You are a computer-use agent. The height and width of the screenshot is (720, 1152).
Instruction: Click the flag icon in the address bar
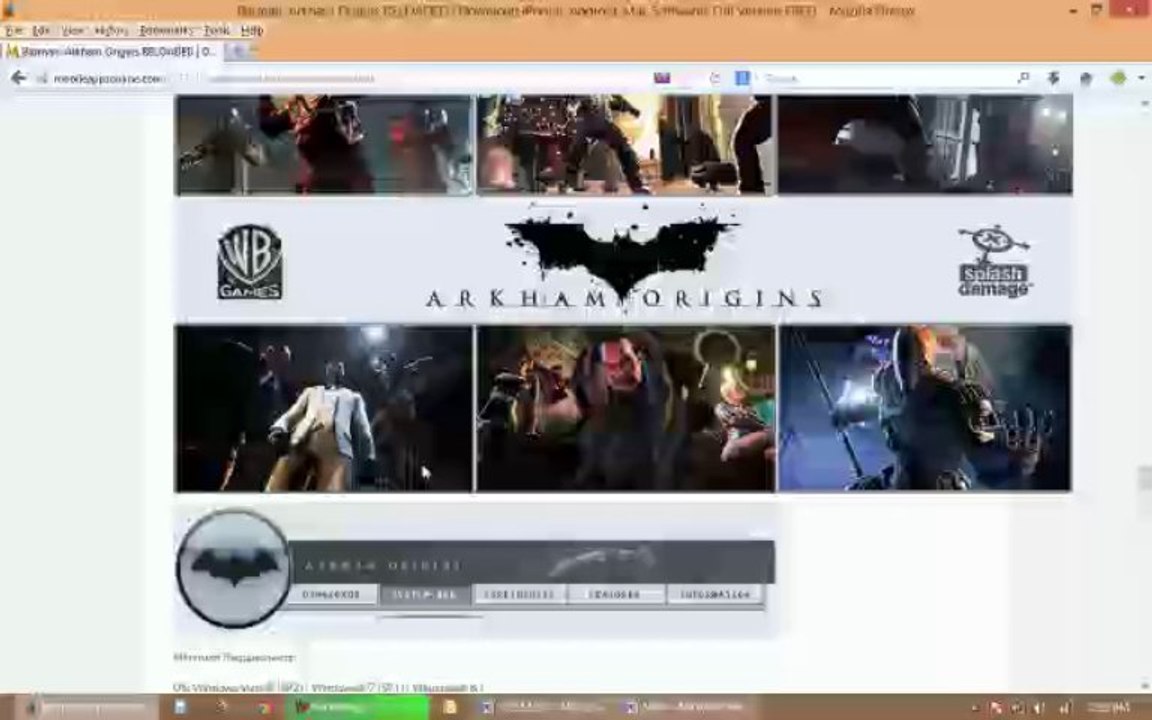click(662, 78)
